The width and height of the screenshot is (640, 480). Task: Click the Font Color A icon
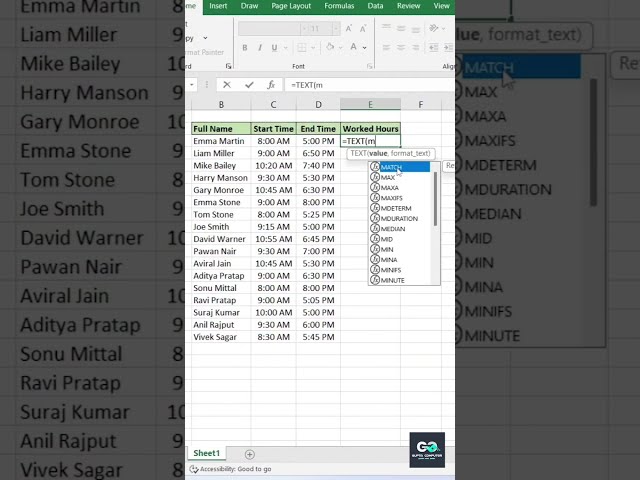point(353,47)
